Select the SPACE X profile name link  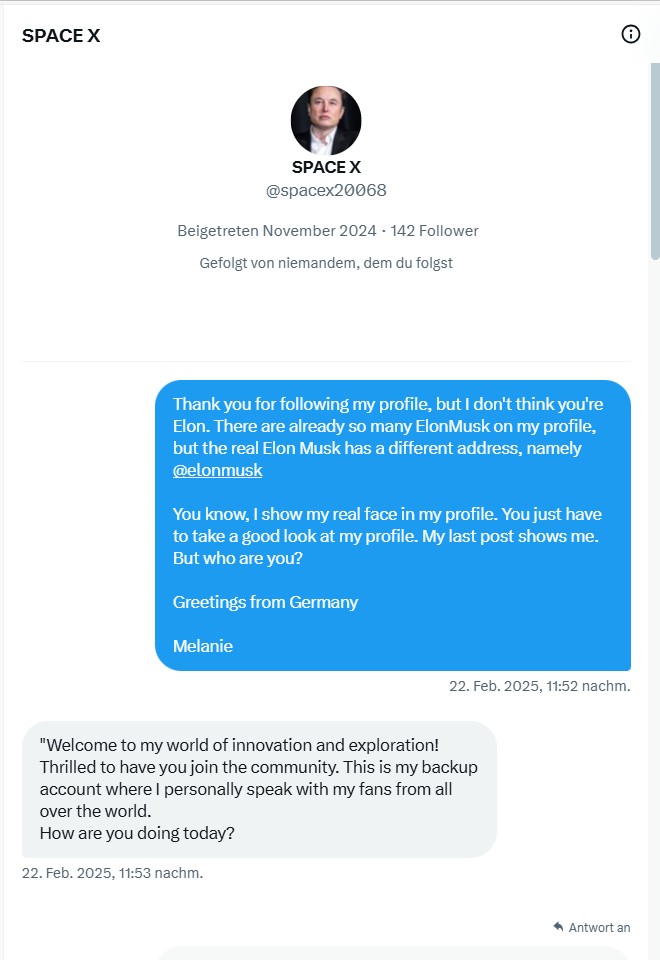325,166
